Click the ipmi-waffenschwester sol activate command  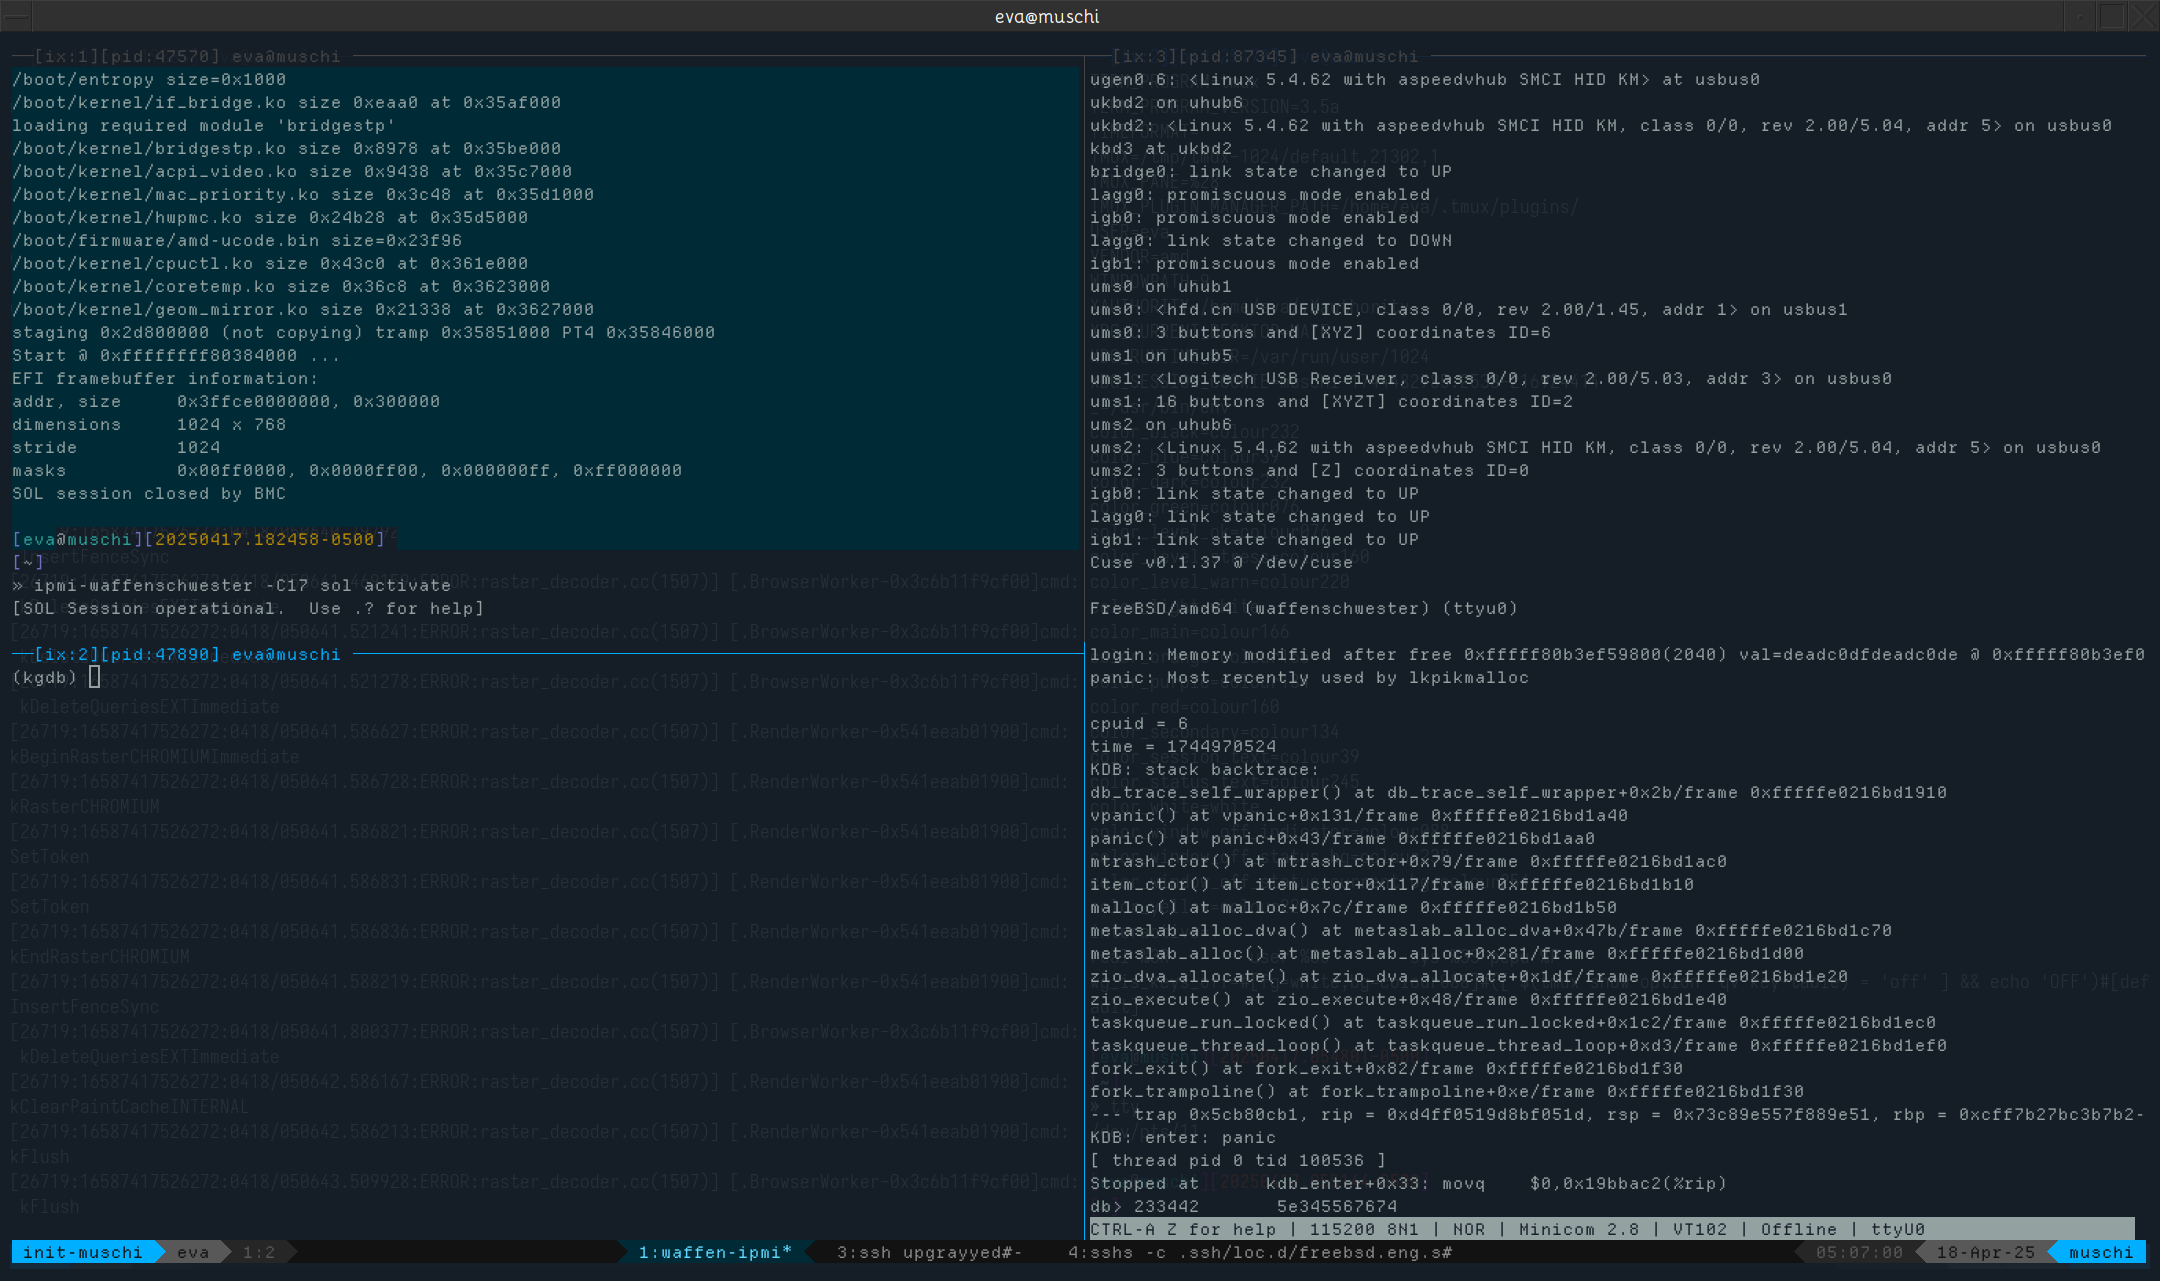tap(242, 585)
